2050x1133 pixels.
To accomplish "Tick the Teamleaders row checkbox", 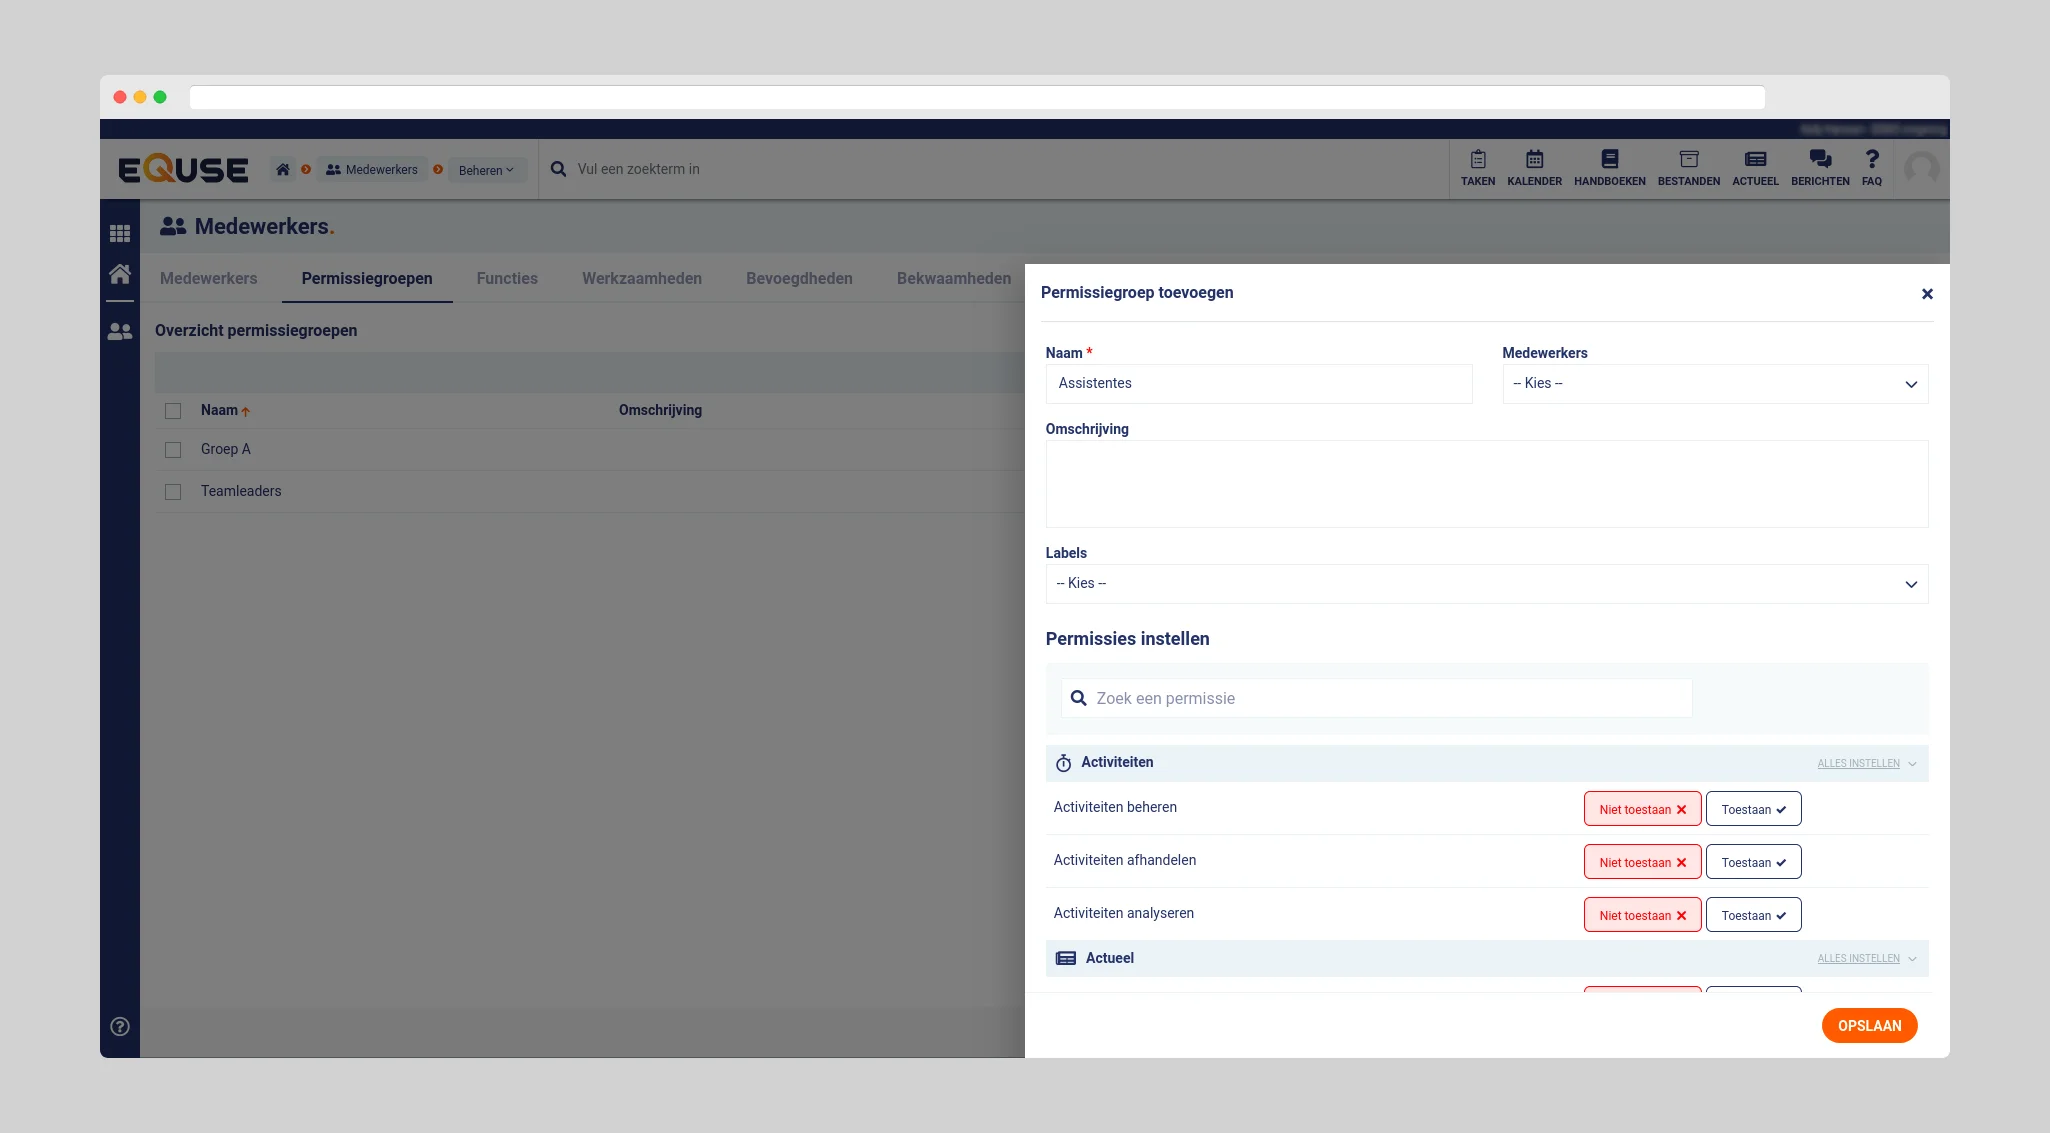I will (x=173, y=492).
